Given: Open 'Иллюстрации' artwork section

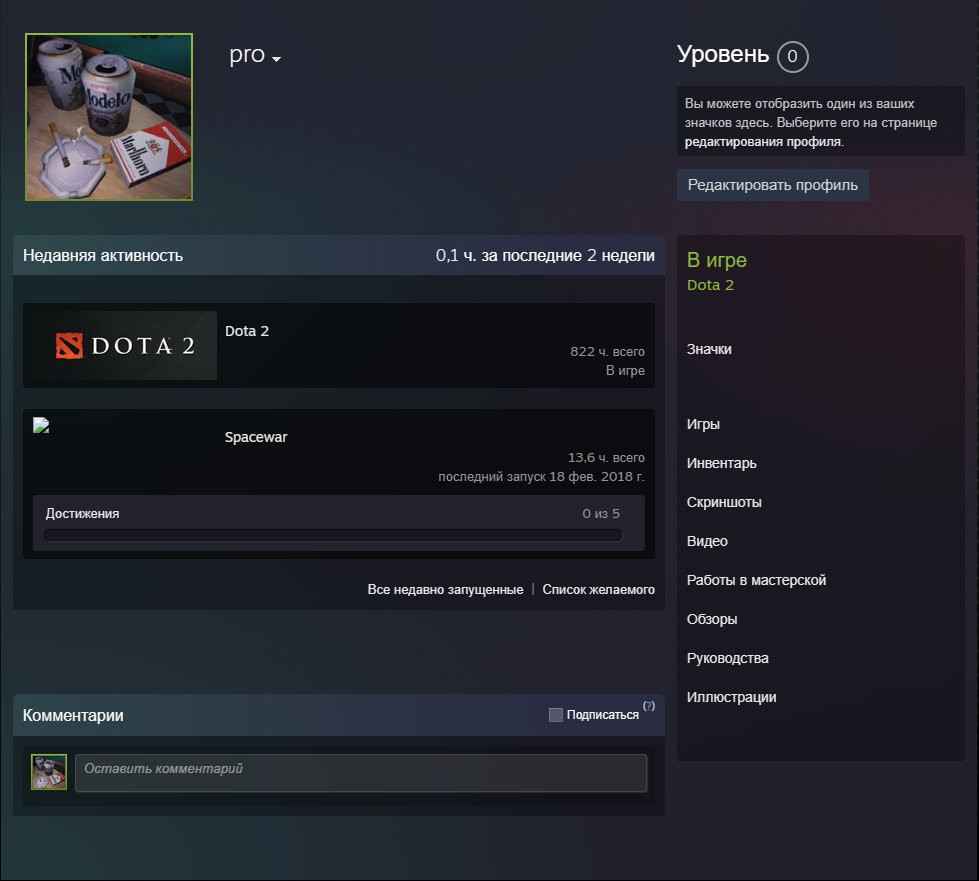Looking at the screenshot, I should coord(731,697).
